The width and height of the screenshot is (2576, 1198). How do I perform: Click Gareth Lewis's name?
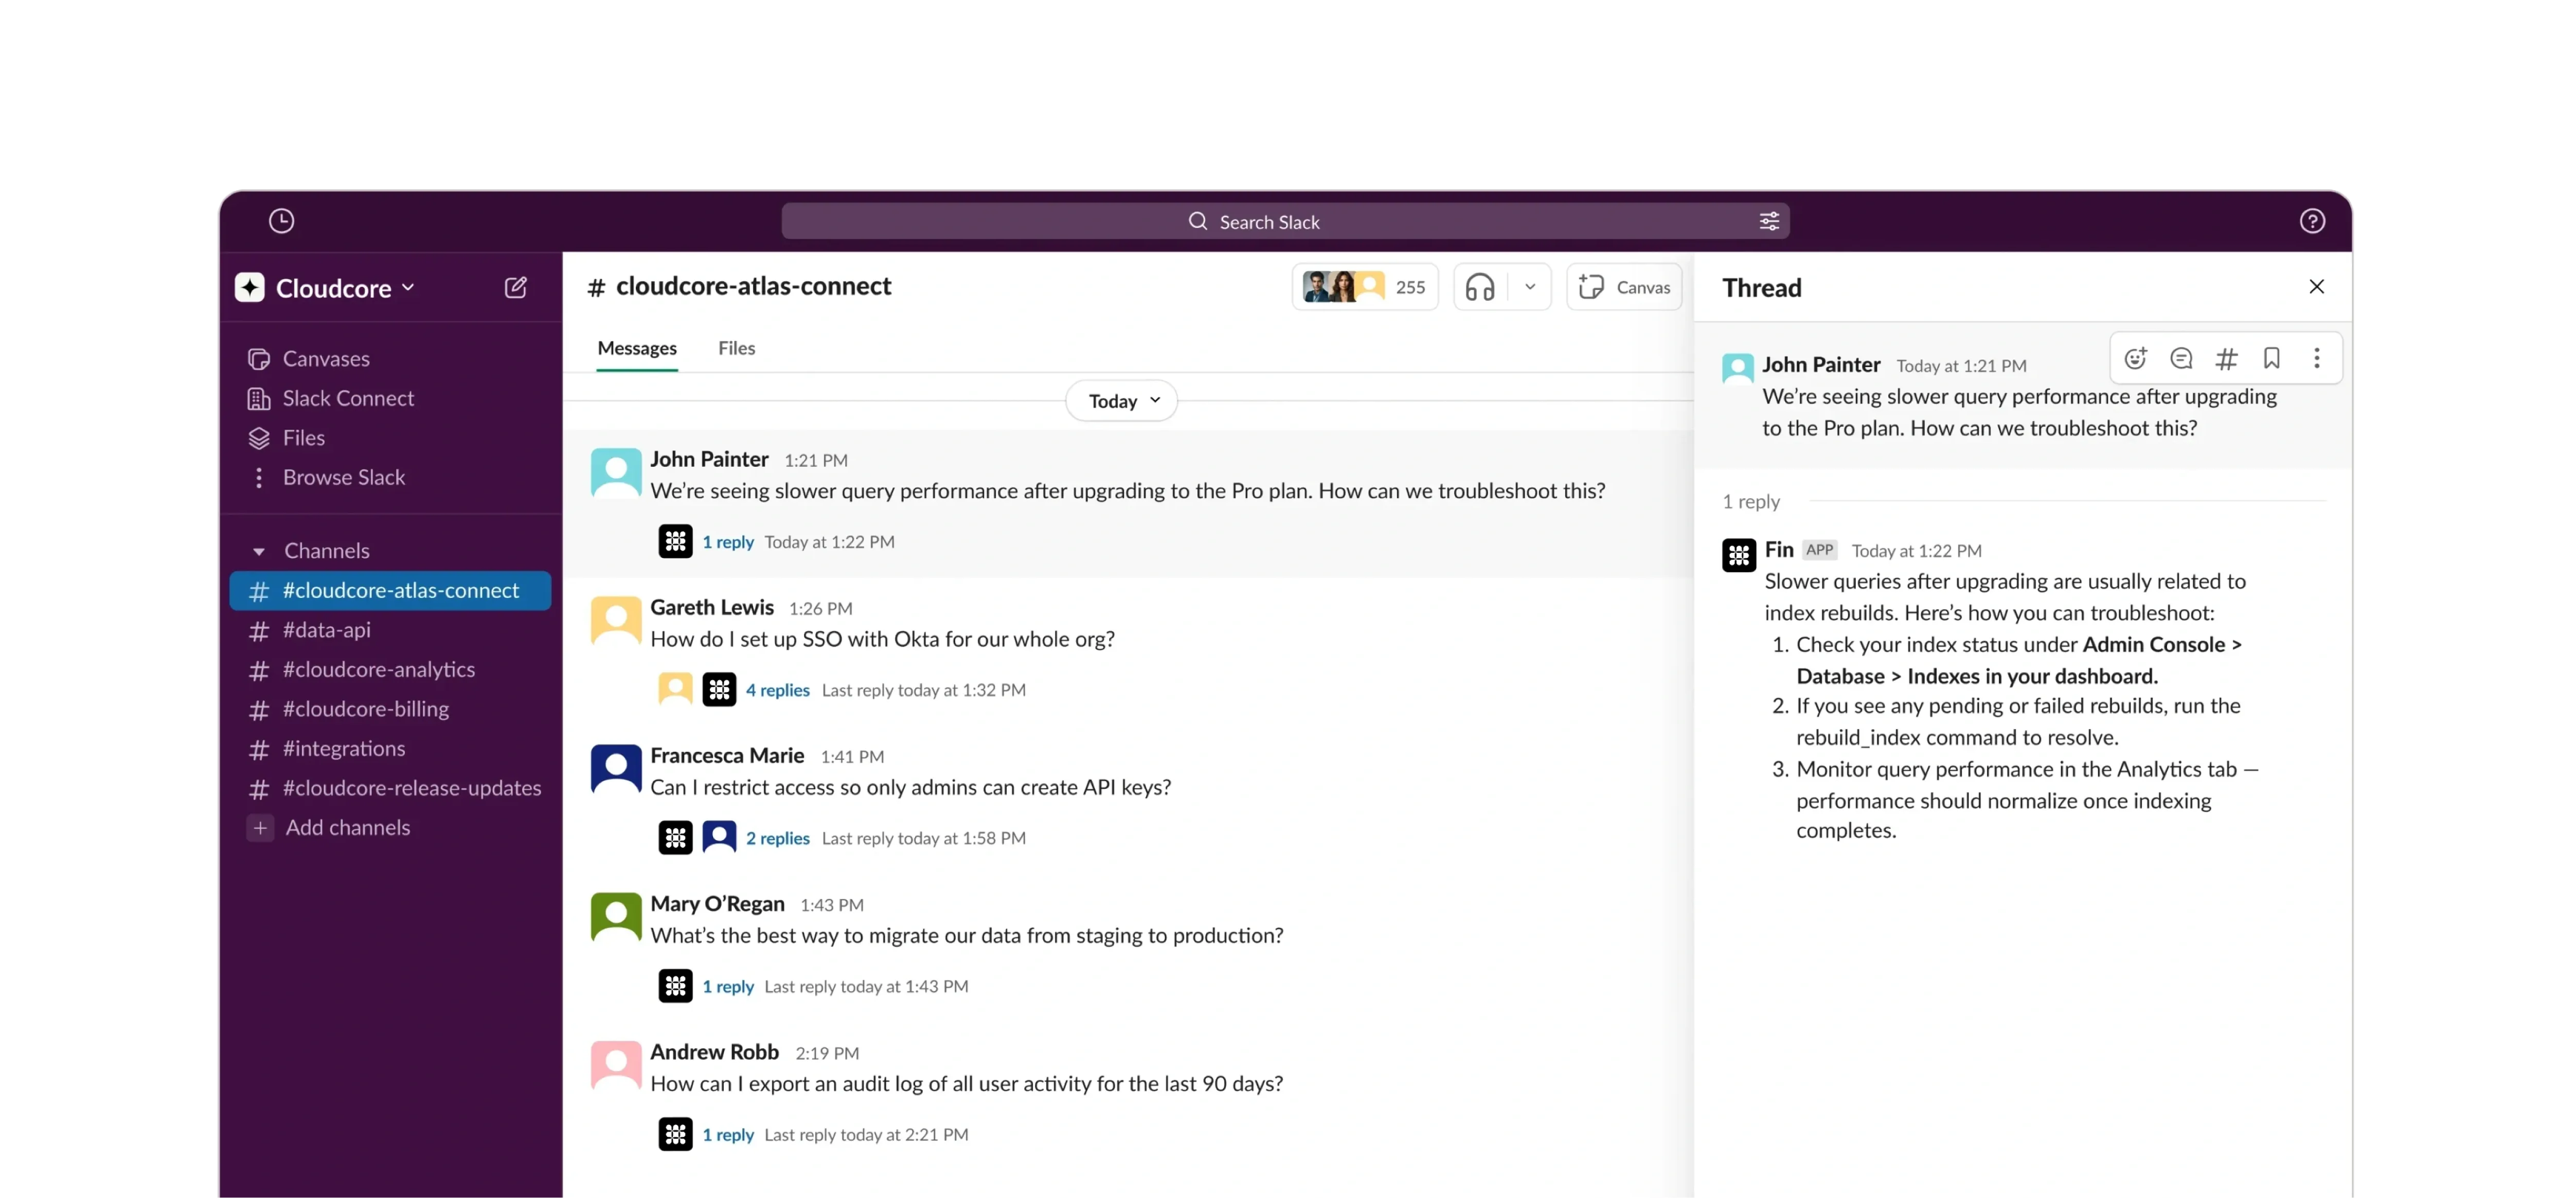click(x=712, y=607)
